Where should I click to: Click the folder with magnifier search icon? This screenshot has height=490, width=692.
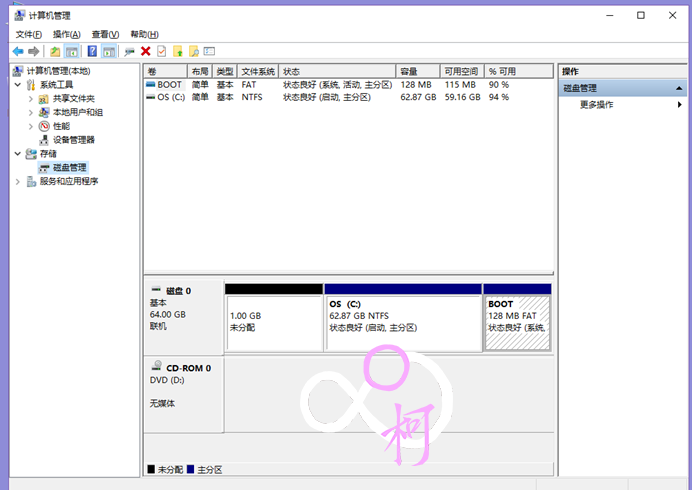coord(194,52)
